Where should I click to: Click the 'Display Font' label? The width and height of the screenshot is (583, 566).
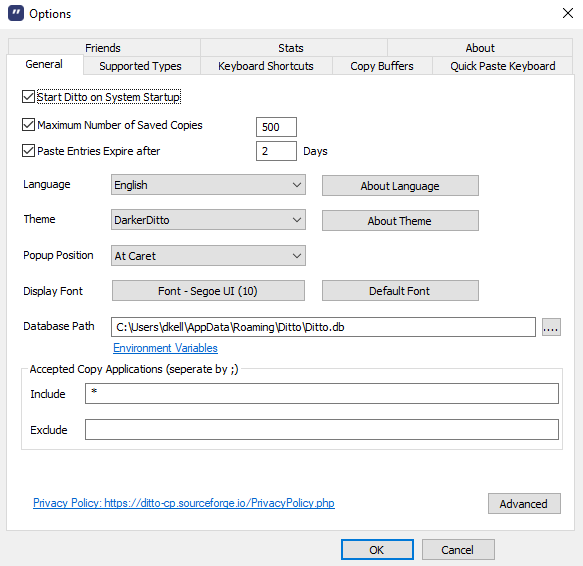point(53,291)
